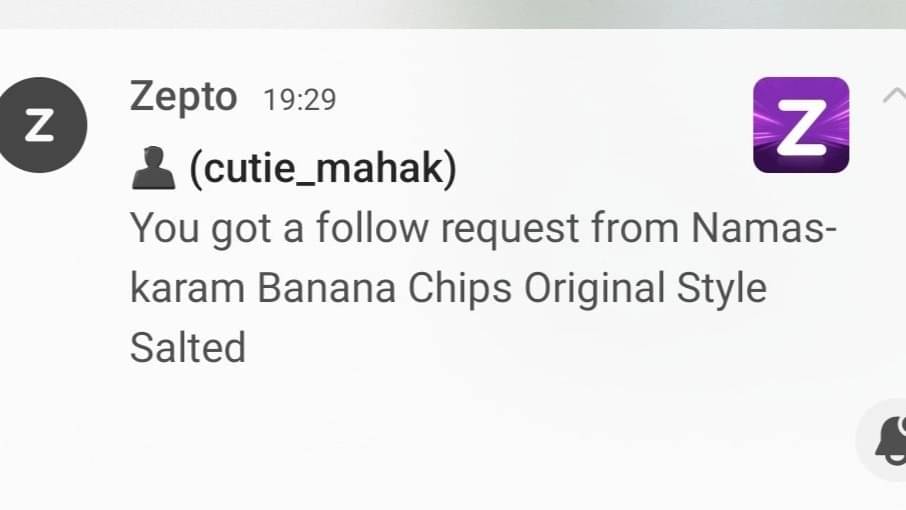The height and width of the screenshot is (510, 906).
Task: Click the Zepto app name label
Action: click(x=183, y=98)
